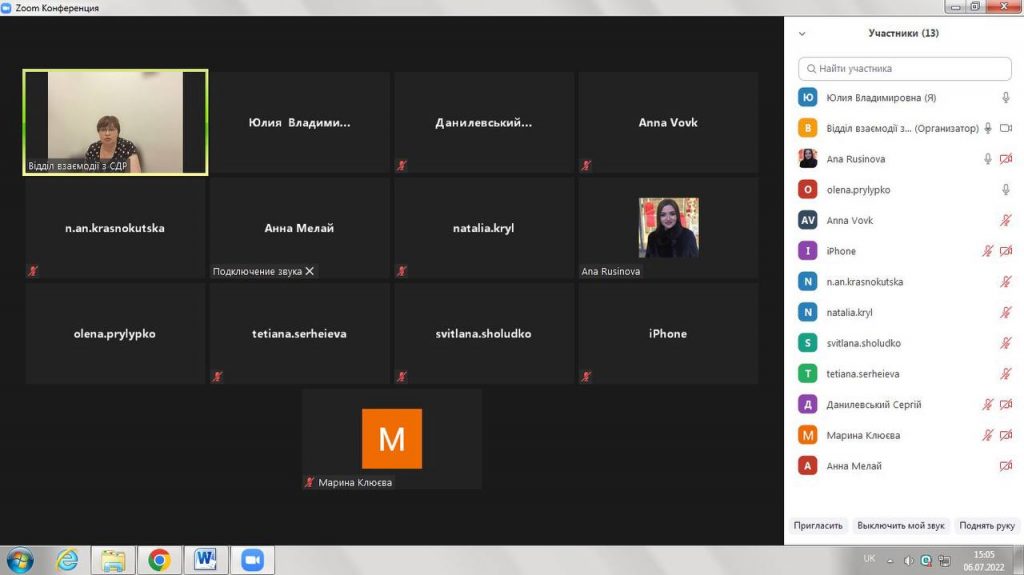Toggle mute with Выключить мой звук

coord(900,525)
